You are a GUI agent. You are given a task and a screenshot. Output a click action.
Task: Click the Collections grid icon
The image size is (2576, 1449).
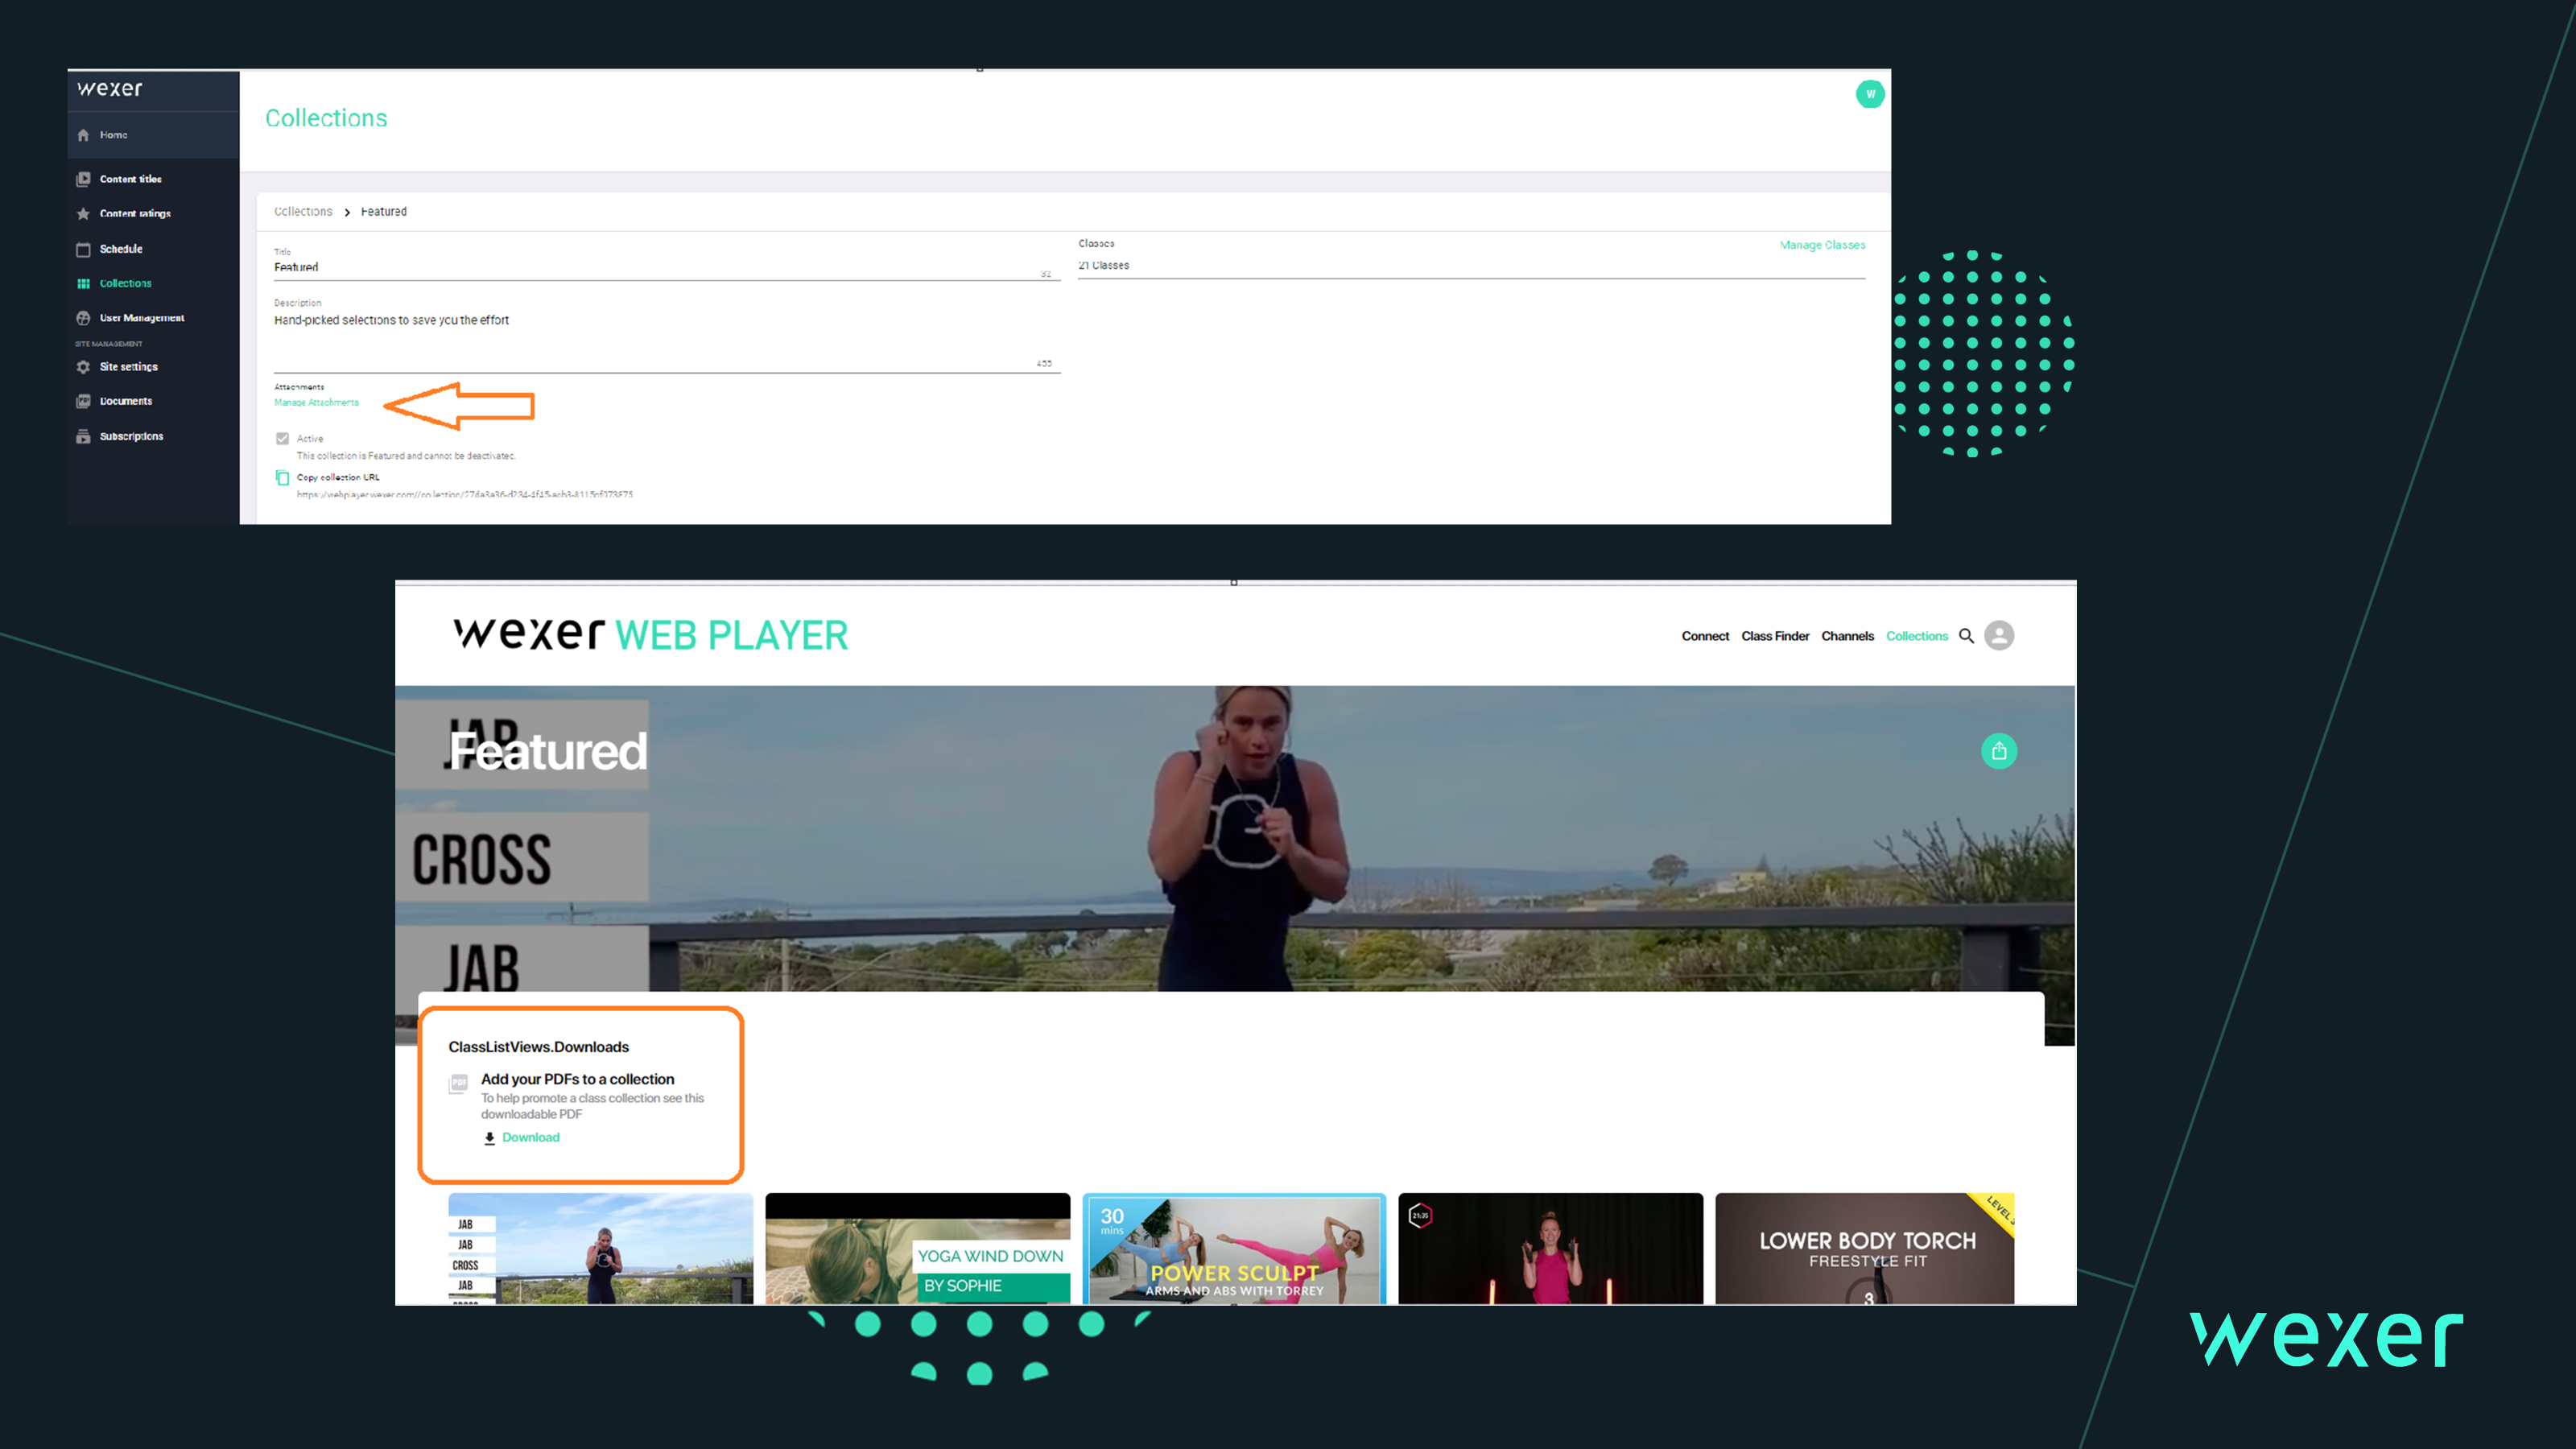83,284
